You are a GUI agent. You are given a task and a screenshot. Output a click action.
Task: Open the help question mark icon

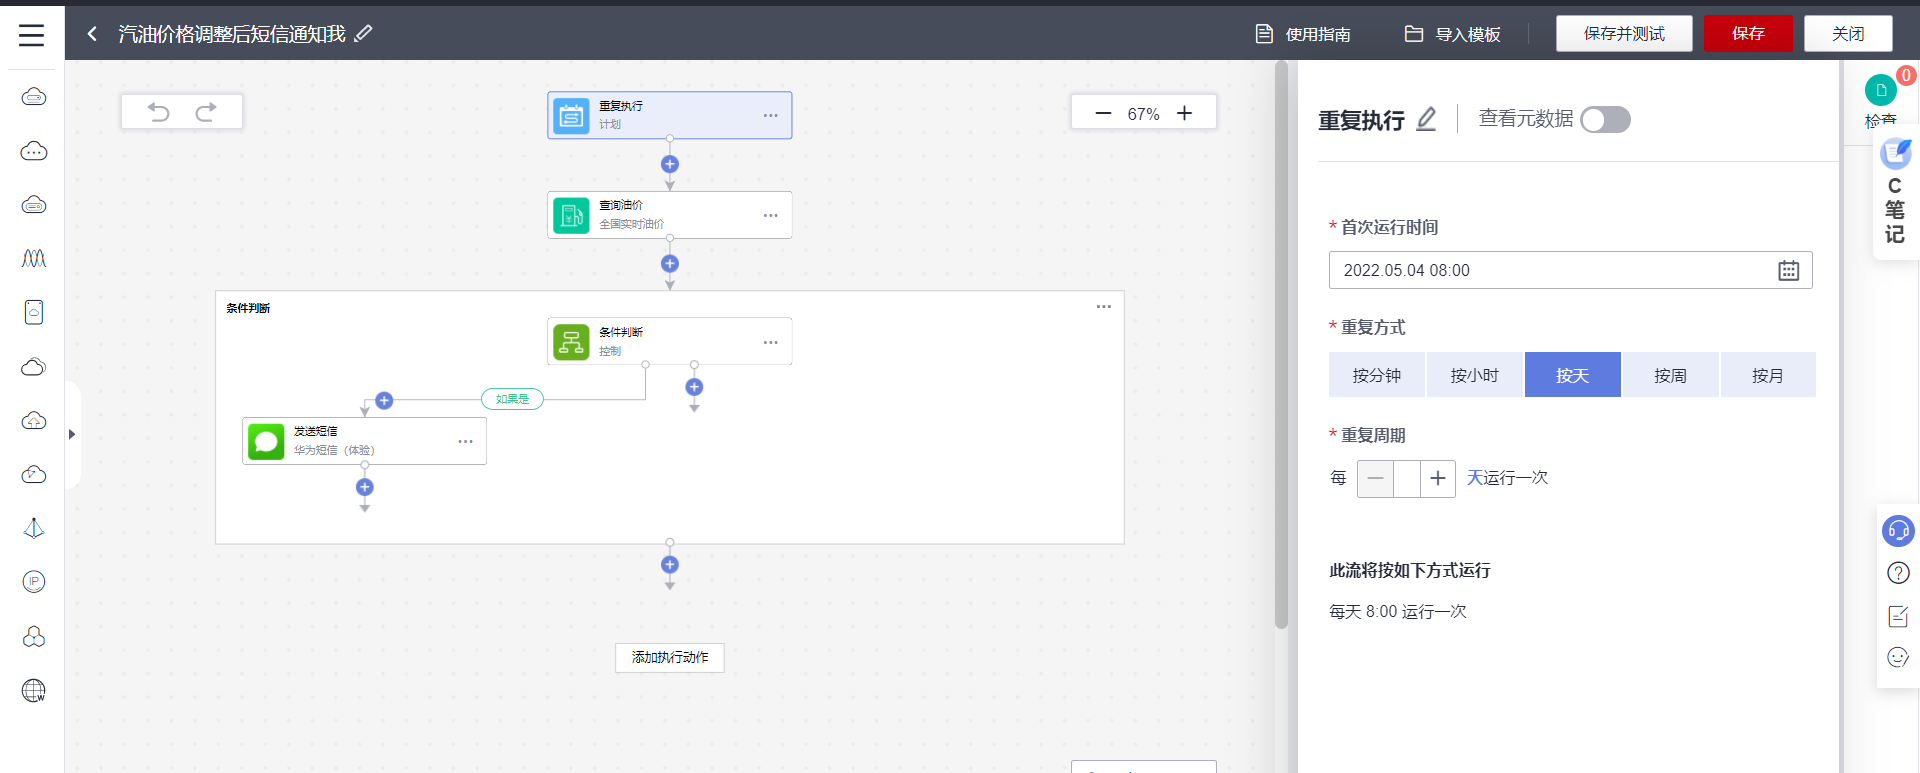pos(1898,573)
